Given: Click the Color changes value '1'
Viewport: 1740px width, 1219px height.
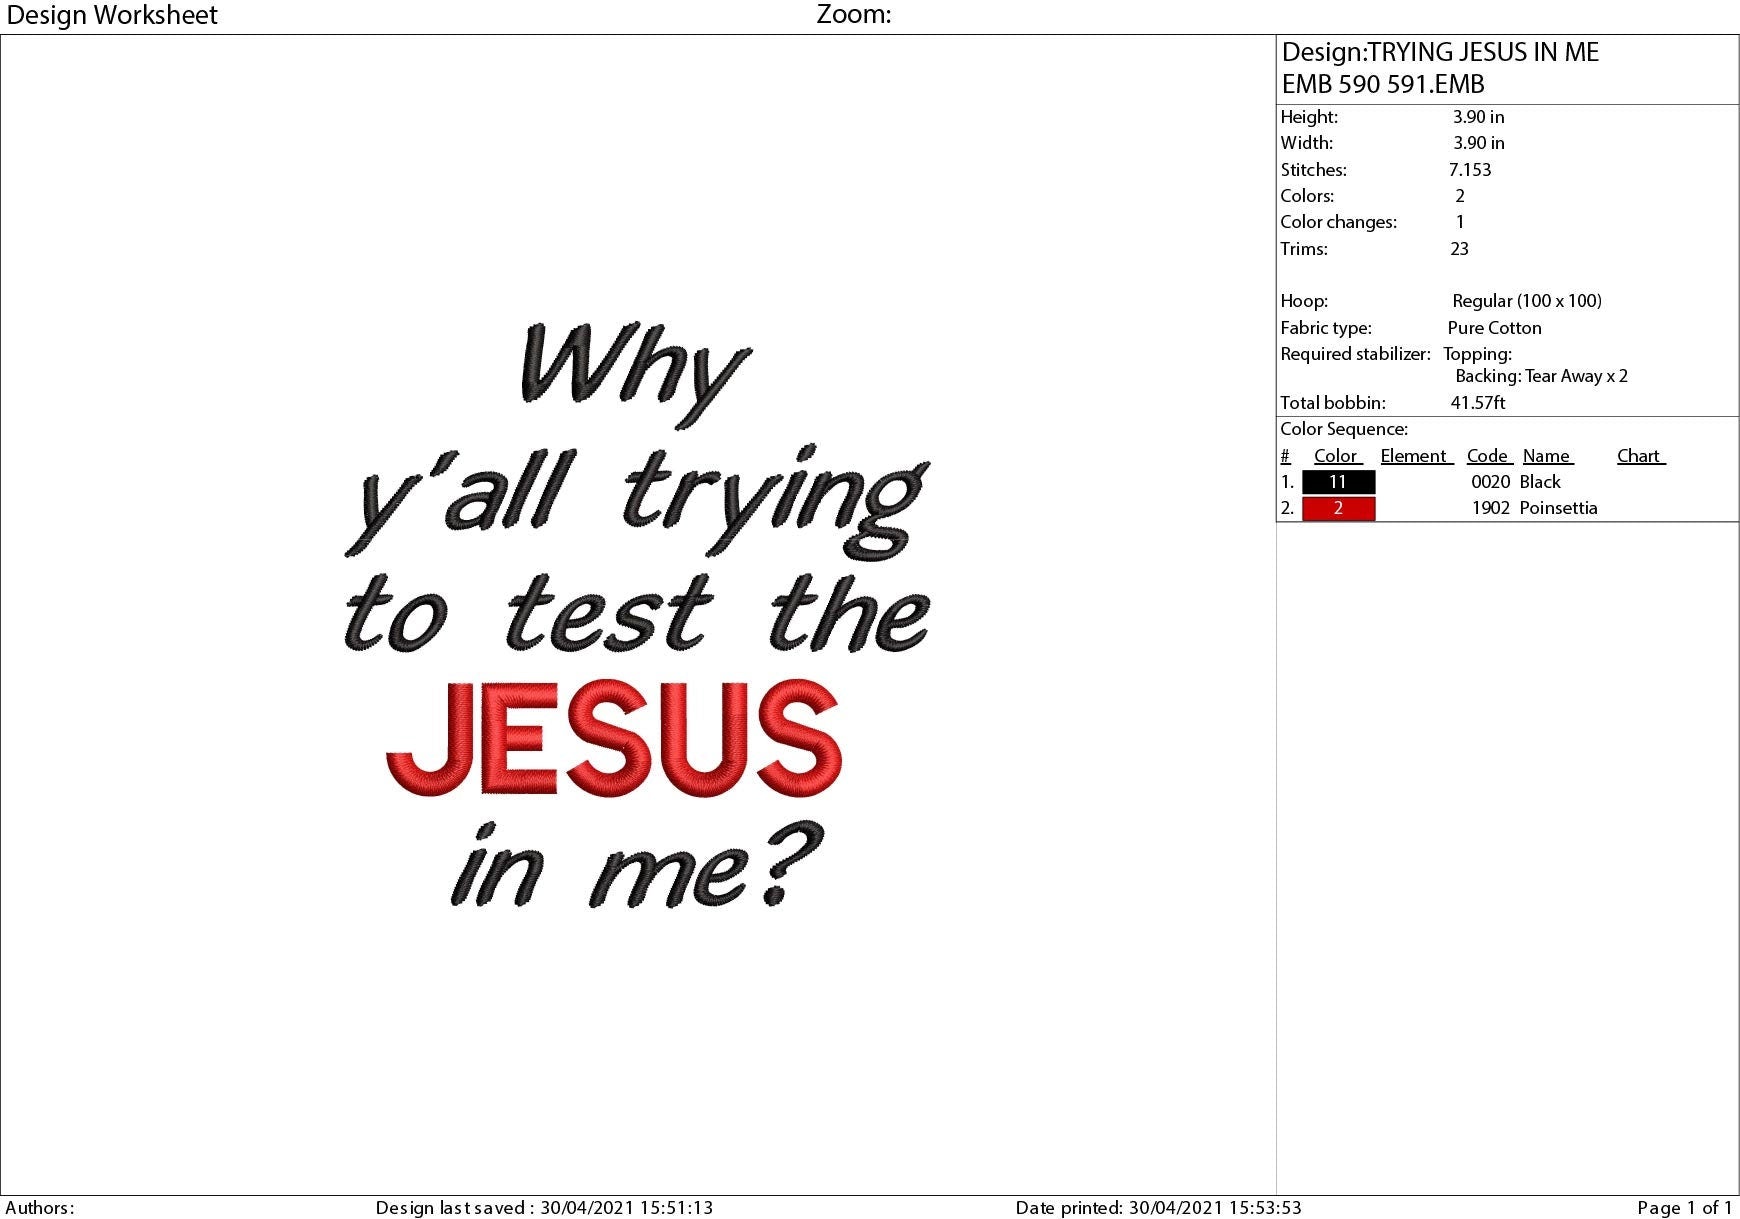Looking at the screenshot, I should click(1460, 222).
